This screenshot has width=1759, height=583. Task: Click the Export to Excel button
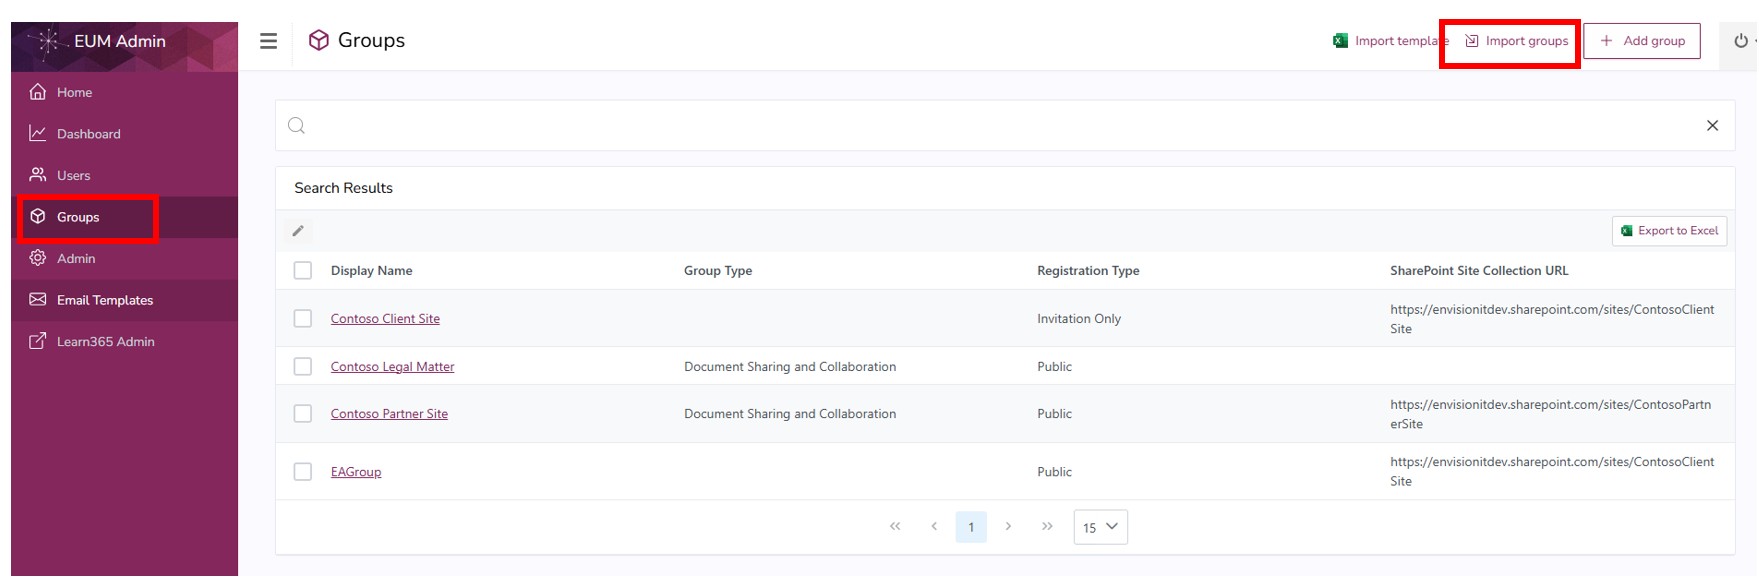pos(1669,231)
